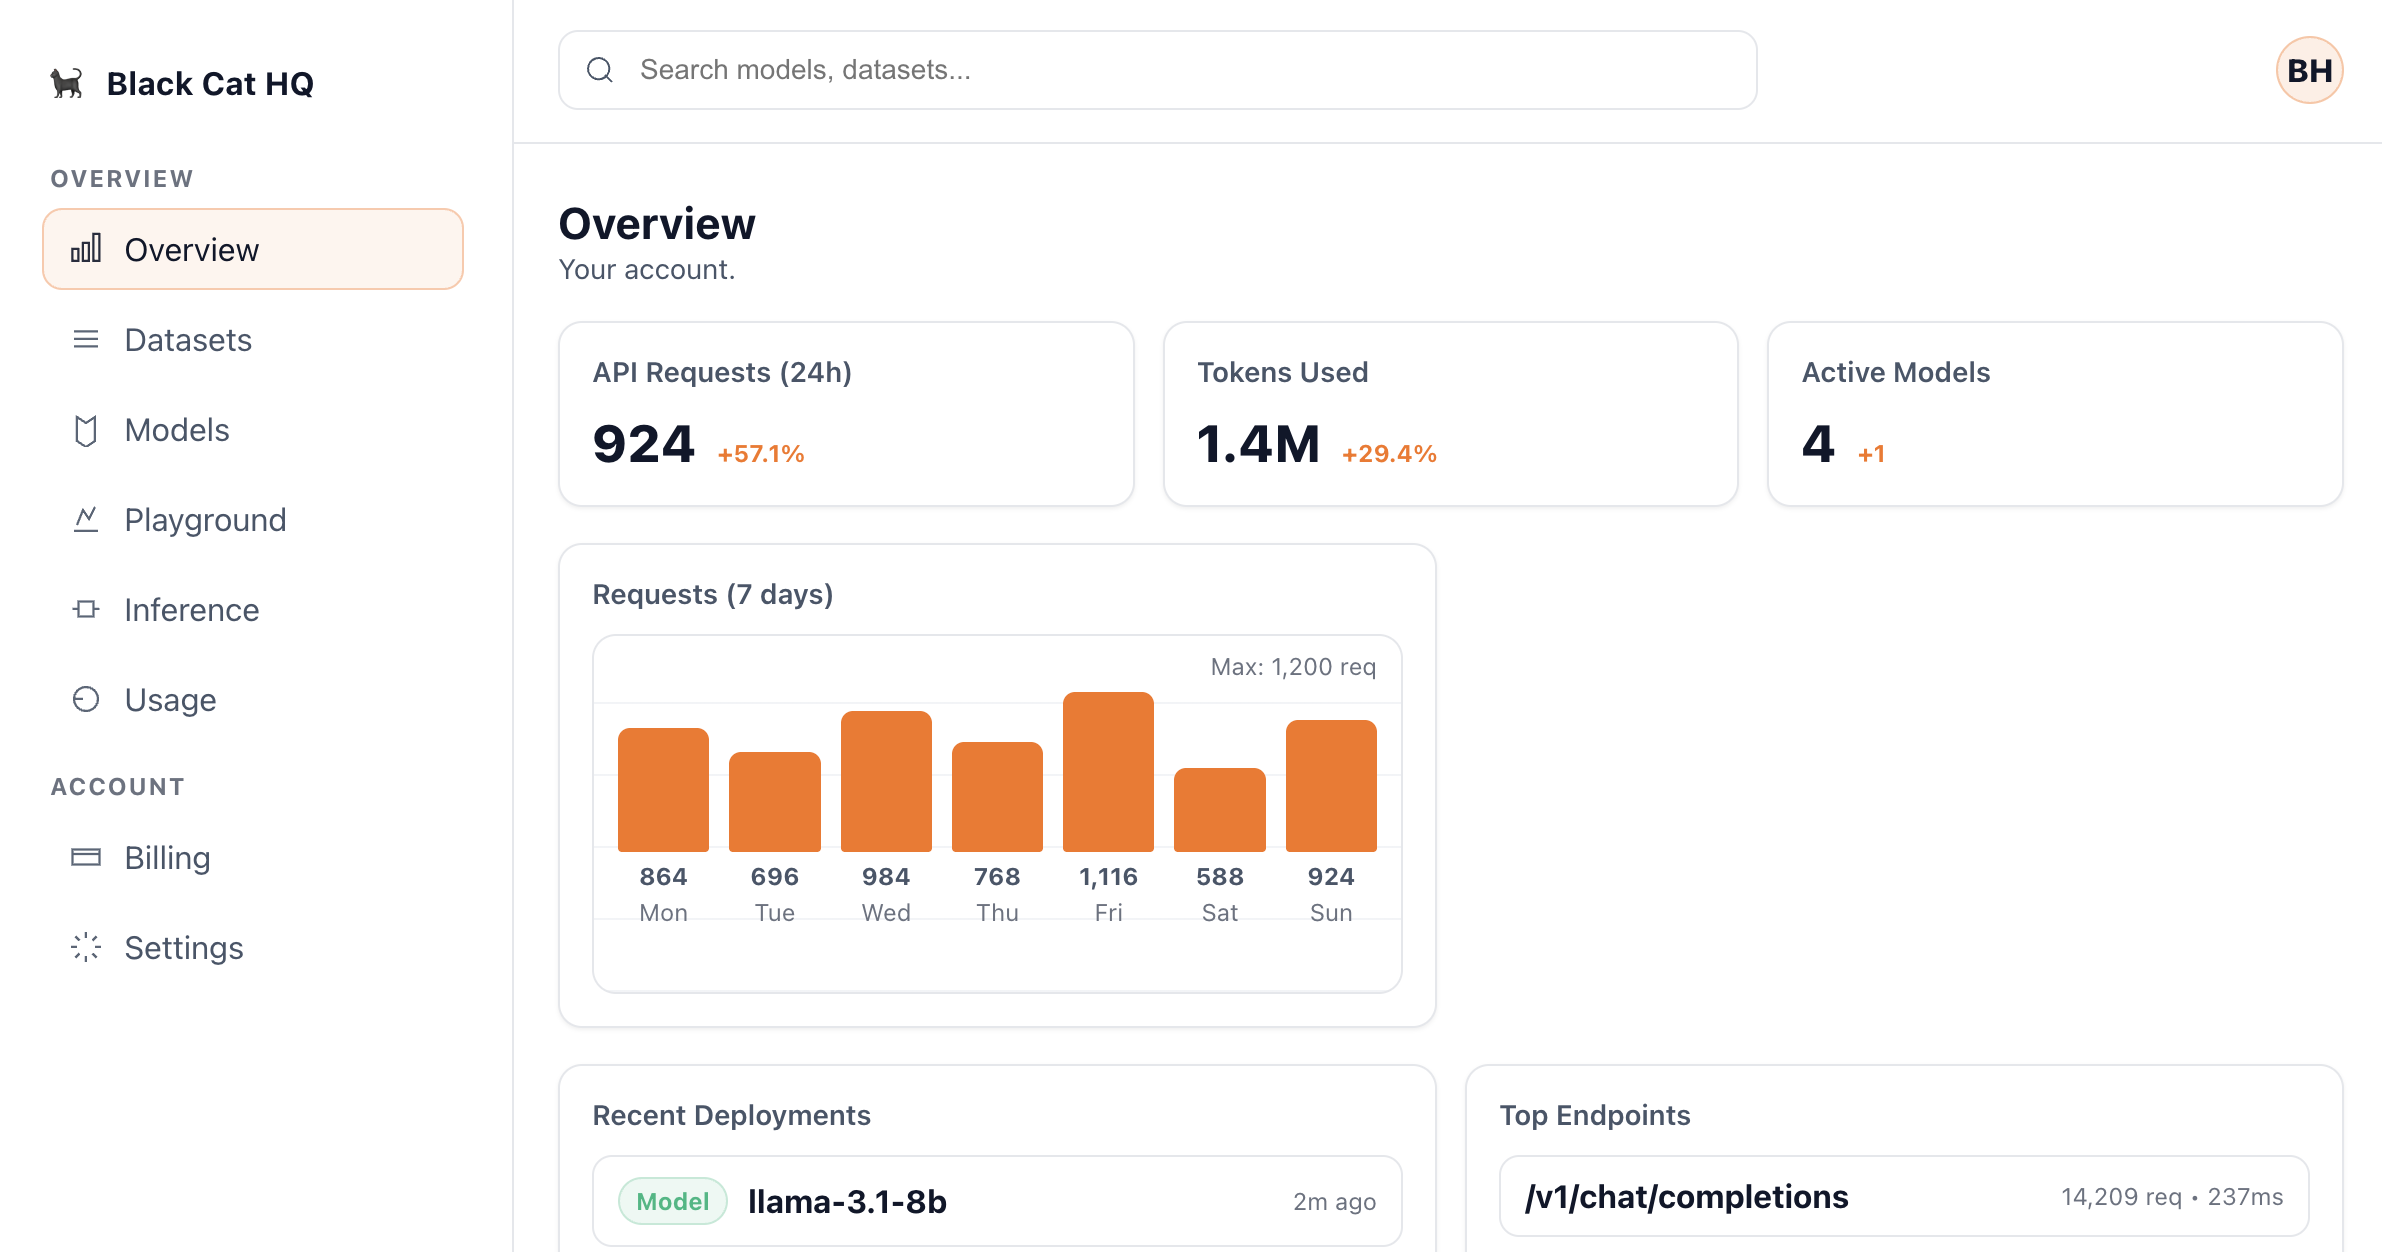
Task: Click the Active Models stat card
Action: click(2054, 413)
